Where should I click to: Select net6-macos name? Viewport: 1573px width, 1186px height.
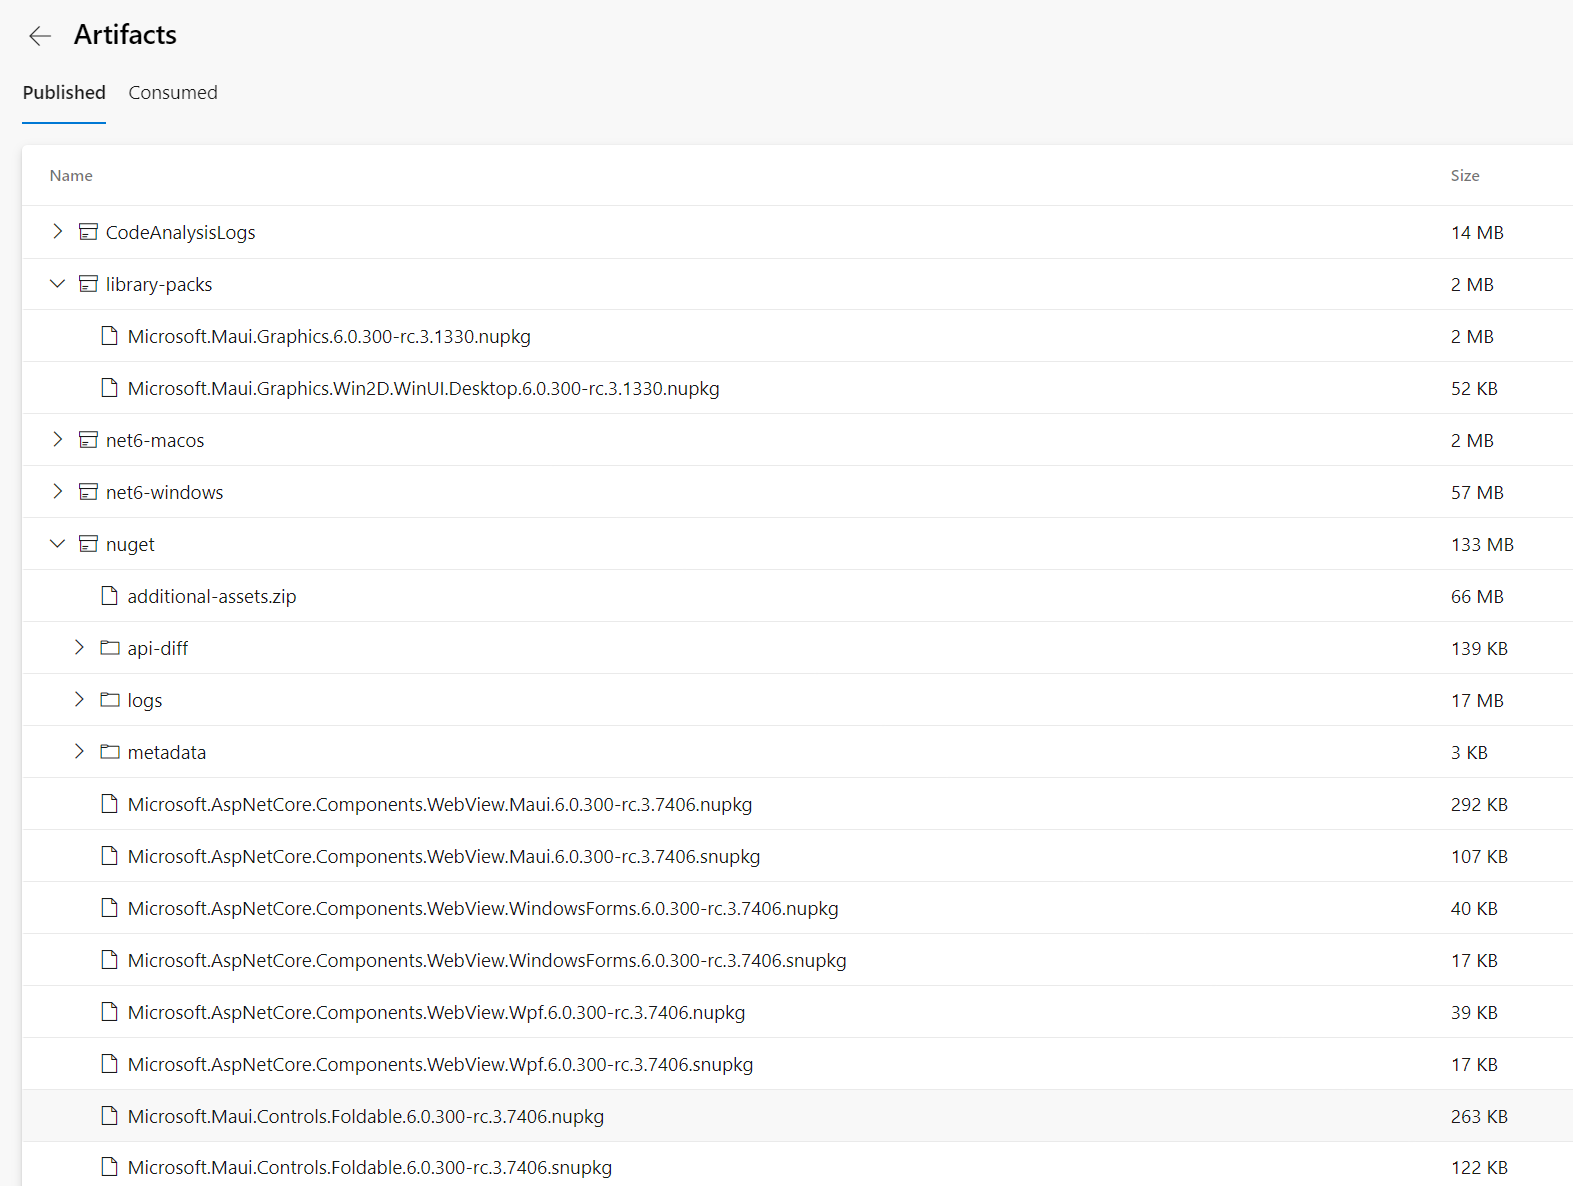[x=155, y=440]
